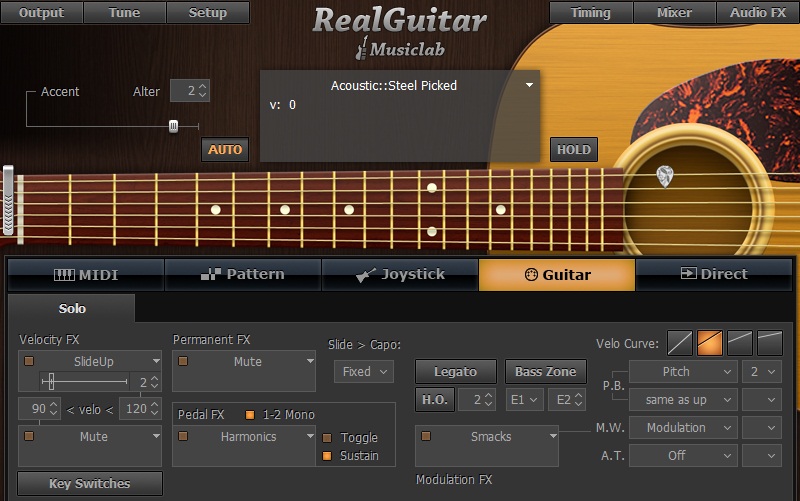Click the guitar pick over the soundhole
This screenshot has height=501, width=800.
[665, 177]
